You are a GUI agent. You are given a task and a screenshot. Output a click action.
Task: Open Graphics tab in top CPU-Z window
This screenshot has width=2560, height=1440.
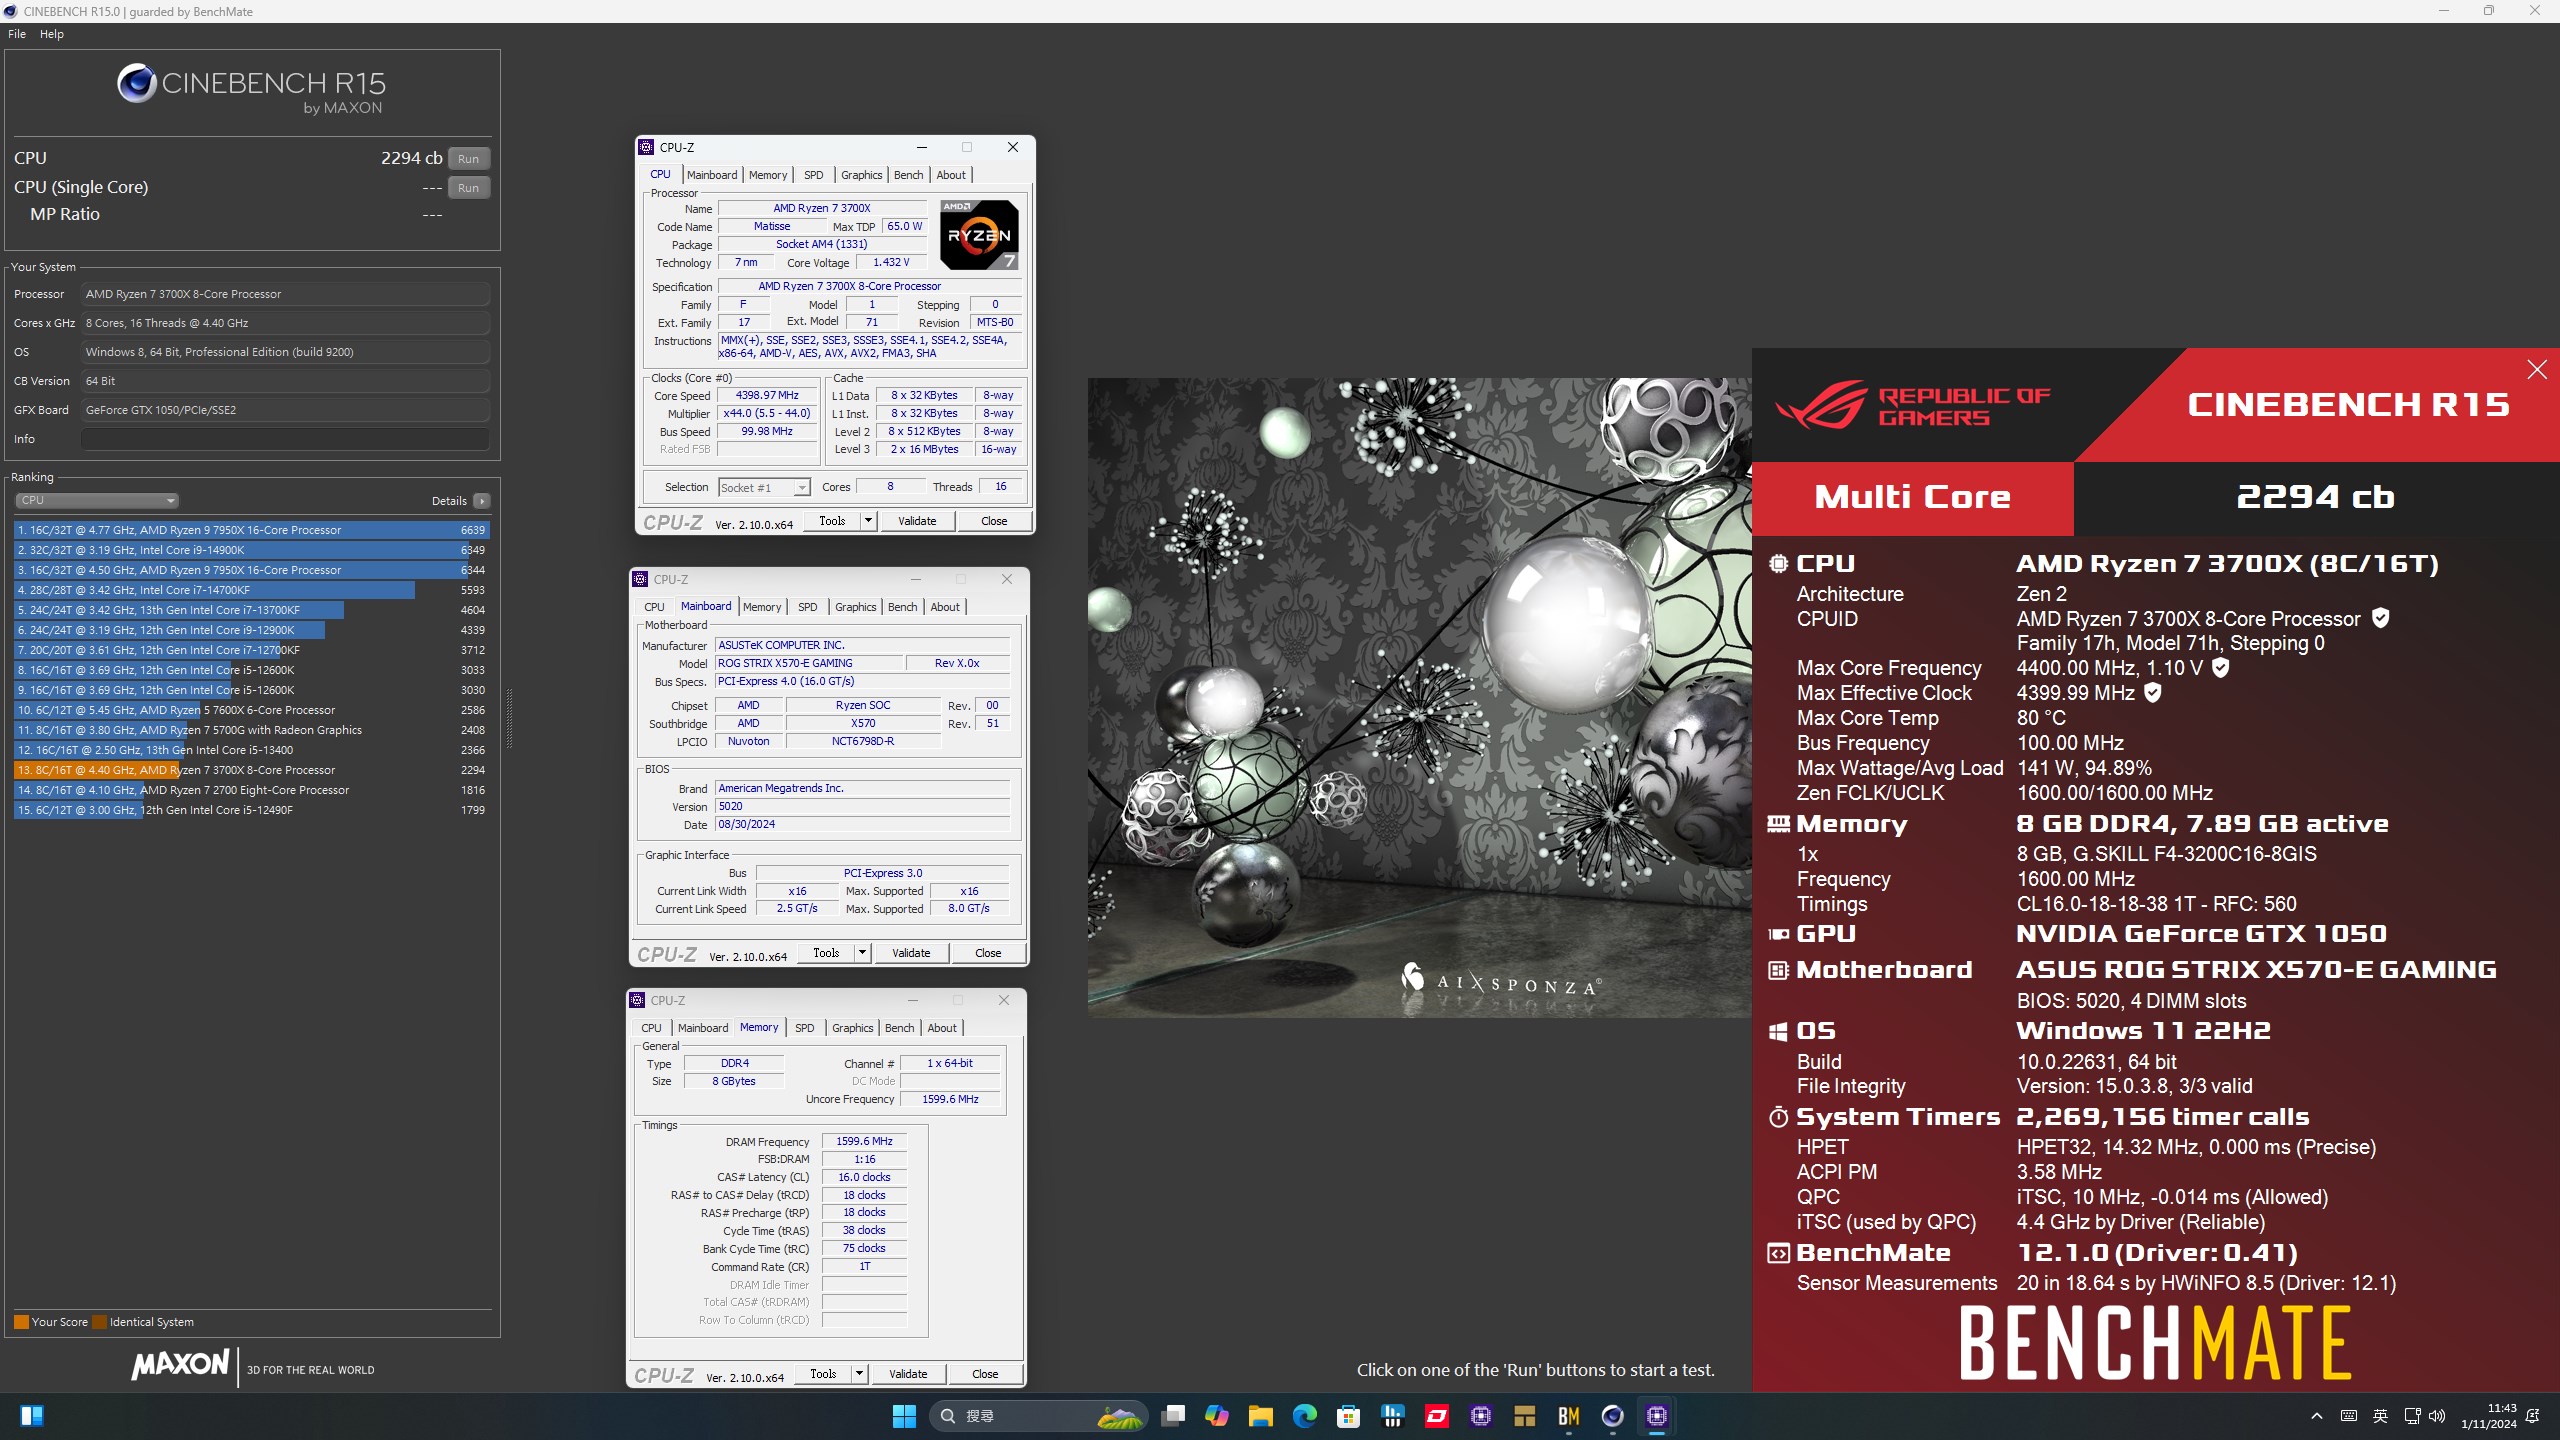861,175
